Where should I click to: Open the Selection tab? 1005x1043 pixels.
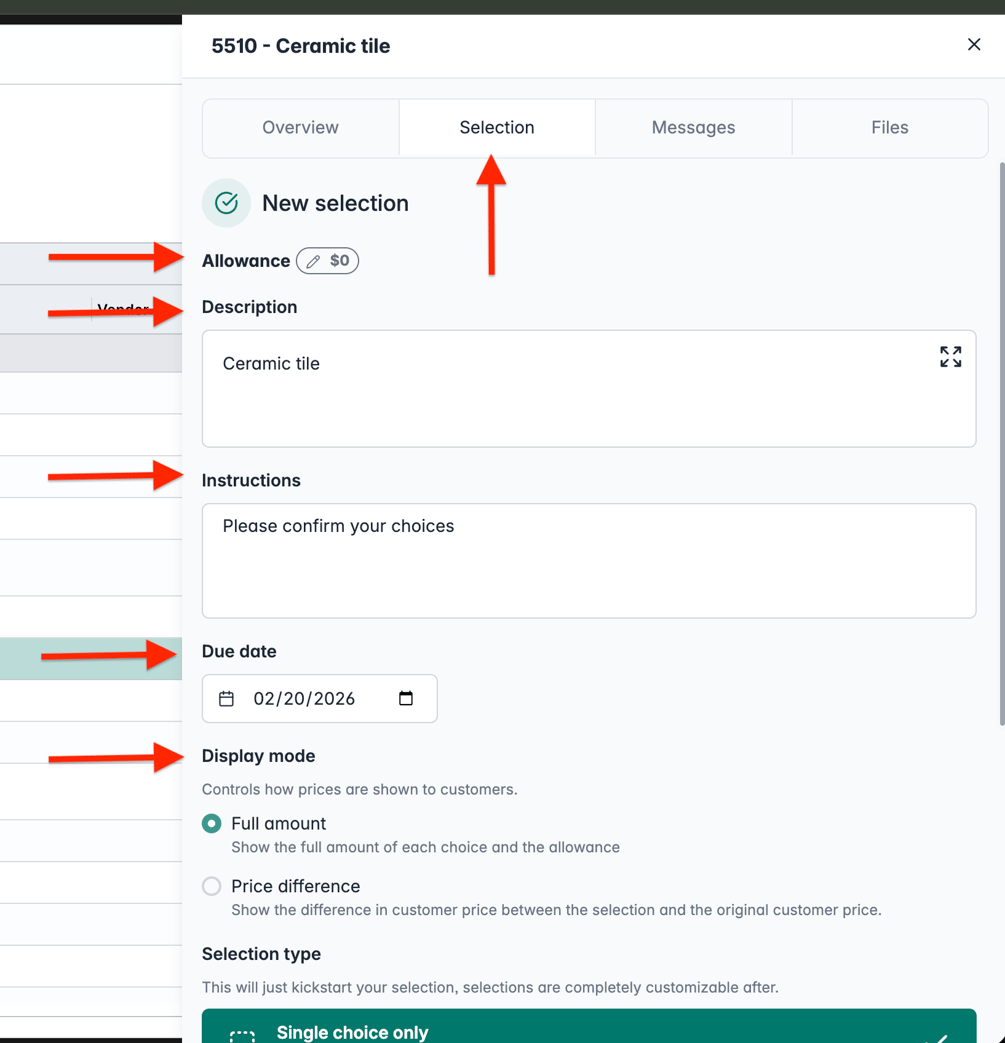pos(497,127)
